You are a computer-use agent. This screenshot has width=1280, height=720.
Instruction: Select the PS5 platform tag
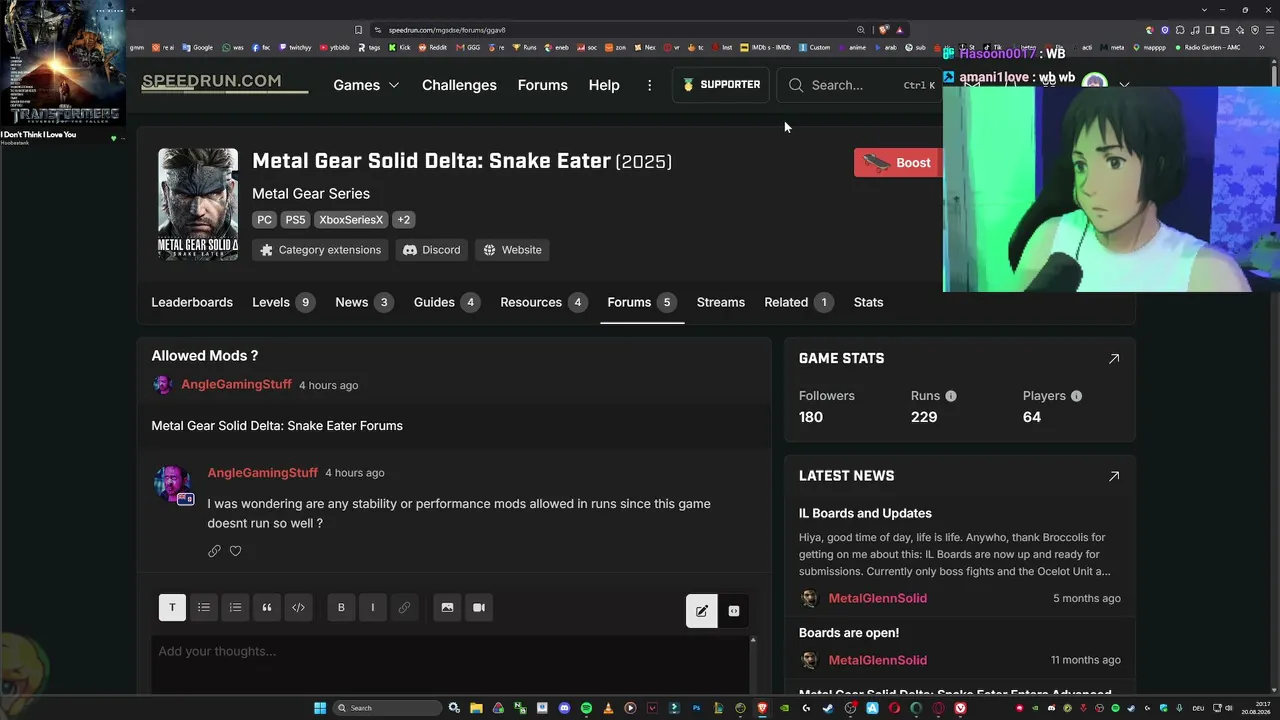click(x=295, y=220)
